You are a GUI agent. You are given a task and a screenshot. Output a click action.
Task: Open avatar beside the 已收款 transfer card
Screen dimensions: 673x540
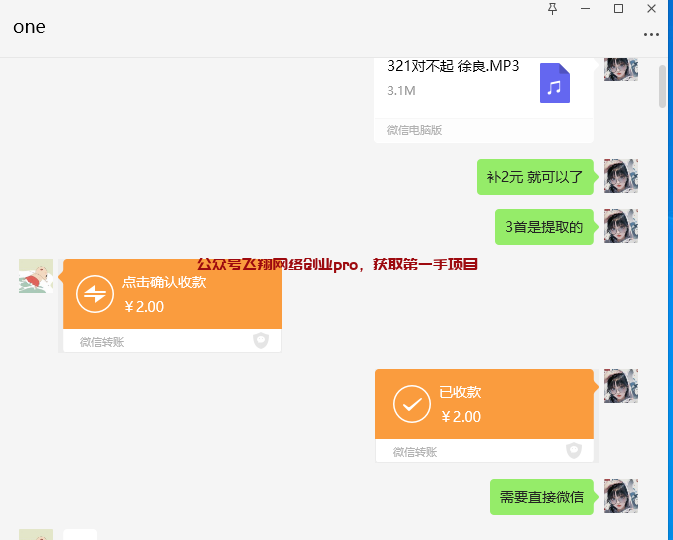point(620,386)
